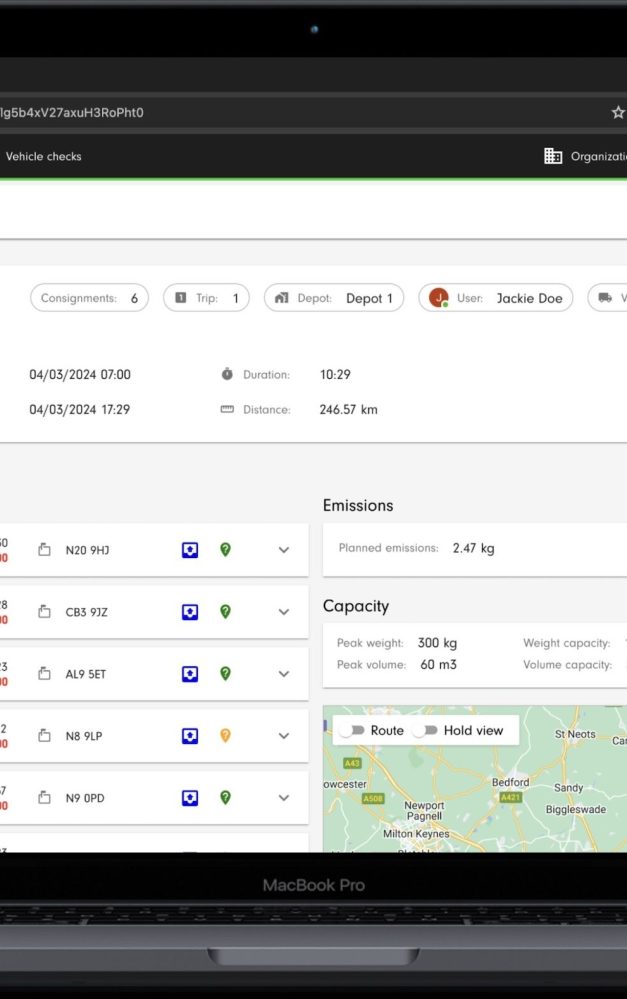The height and width of the screenshot is (999, 627).
Task: Click the Trip pill's numbered icon
Action: pyautogui.click(x=181, y=297)
